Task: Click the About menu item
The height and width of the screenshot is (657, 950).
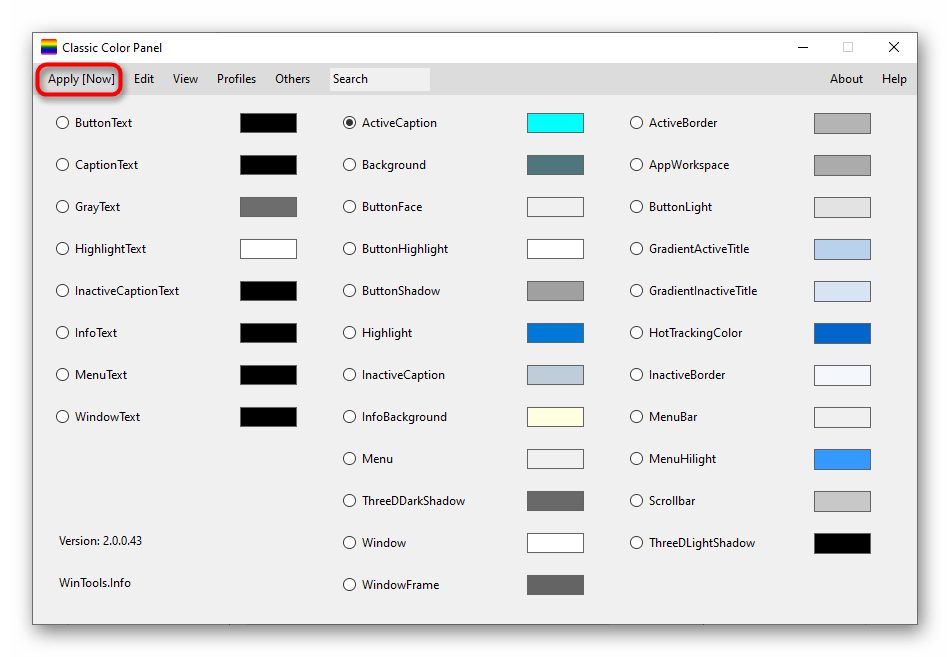Action: point(846,79)
